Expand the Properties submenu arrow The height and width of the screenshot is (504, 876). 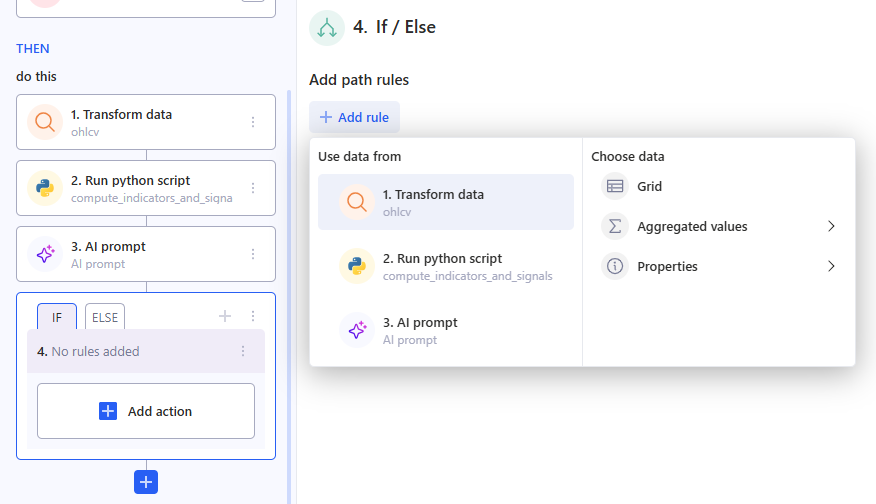click(x=831, y=266)
